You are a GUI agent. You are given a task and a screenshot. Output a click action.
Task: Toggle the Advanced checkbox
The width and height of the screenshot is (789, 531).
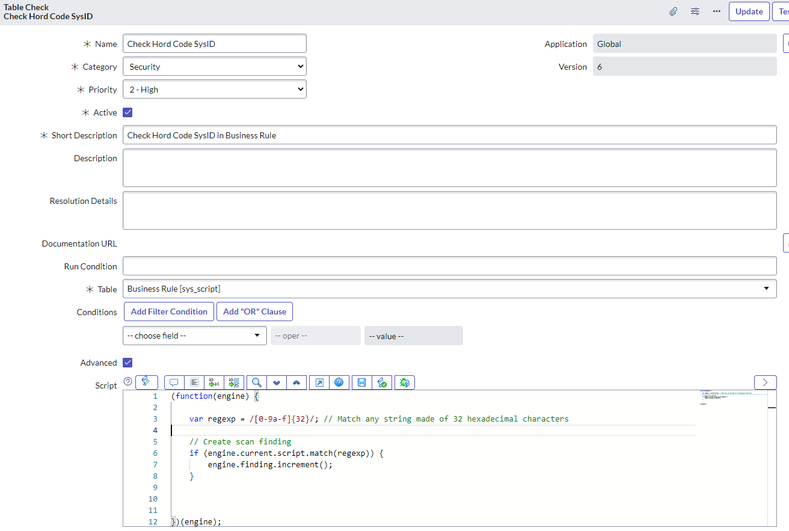click(128, 362)
